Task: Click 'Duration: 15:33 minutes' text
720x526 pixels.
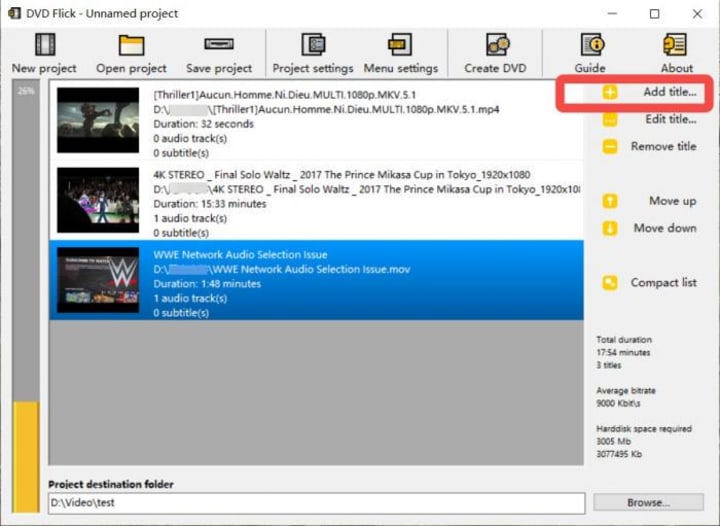Action: (210, 204)
